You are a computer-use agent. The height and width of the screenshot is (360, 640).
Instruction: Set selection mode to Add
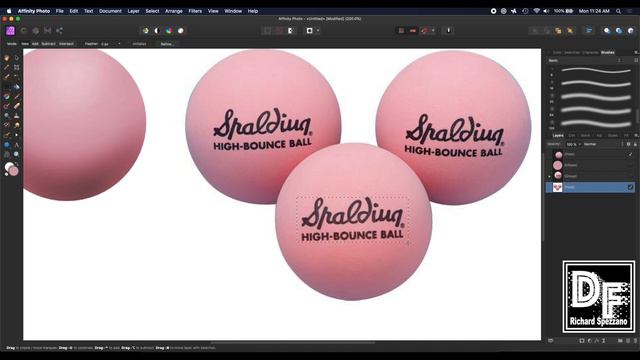35,44
